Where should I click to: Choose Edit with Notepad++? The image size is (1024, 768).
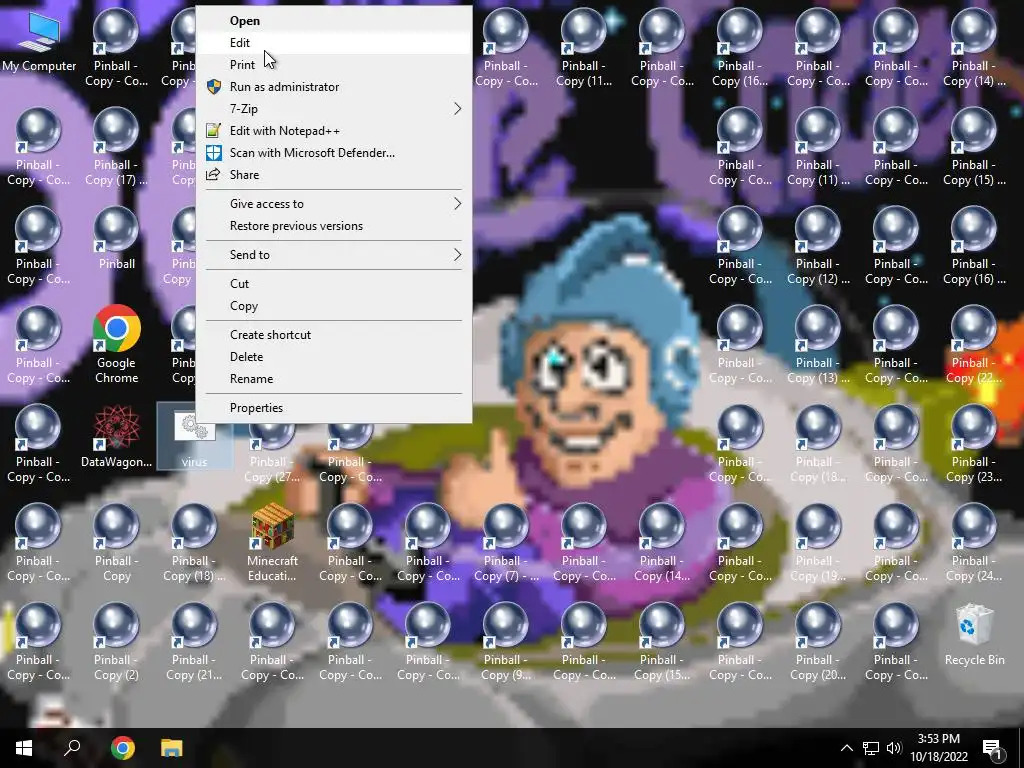tap(334, 131)
